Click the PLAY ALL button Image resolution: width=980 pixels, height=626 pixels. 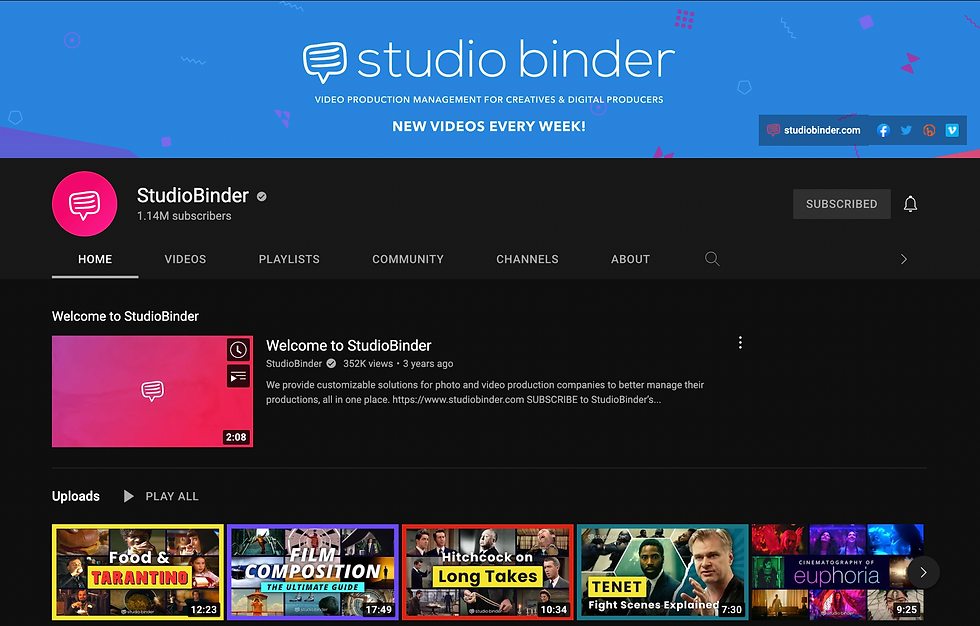click(161, 496)
